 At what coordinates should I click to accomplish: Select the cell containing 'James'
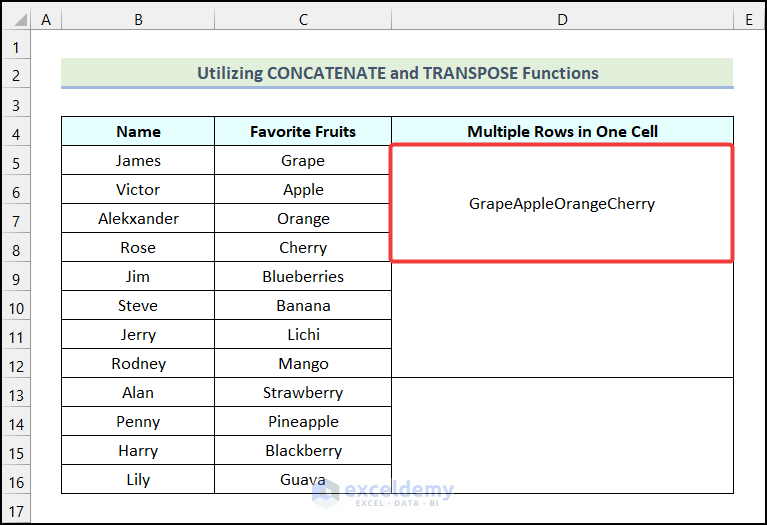point(138,160)
